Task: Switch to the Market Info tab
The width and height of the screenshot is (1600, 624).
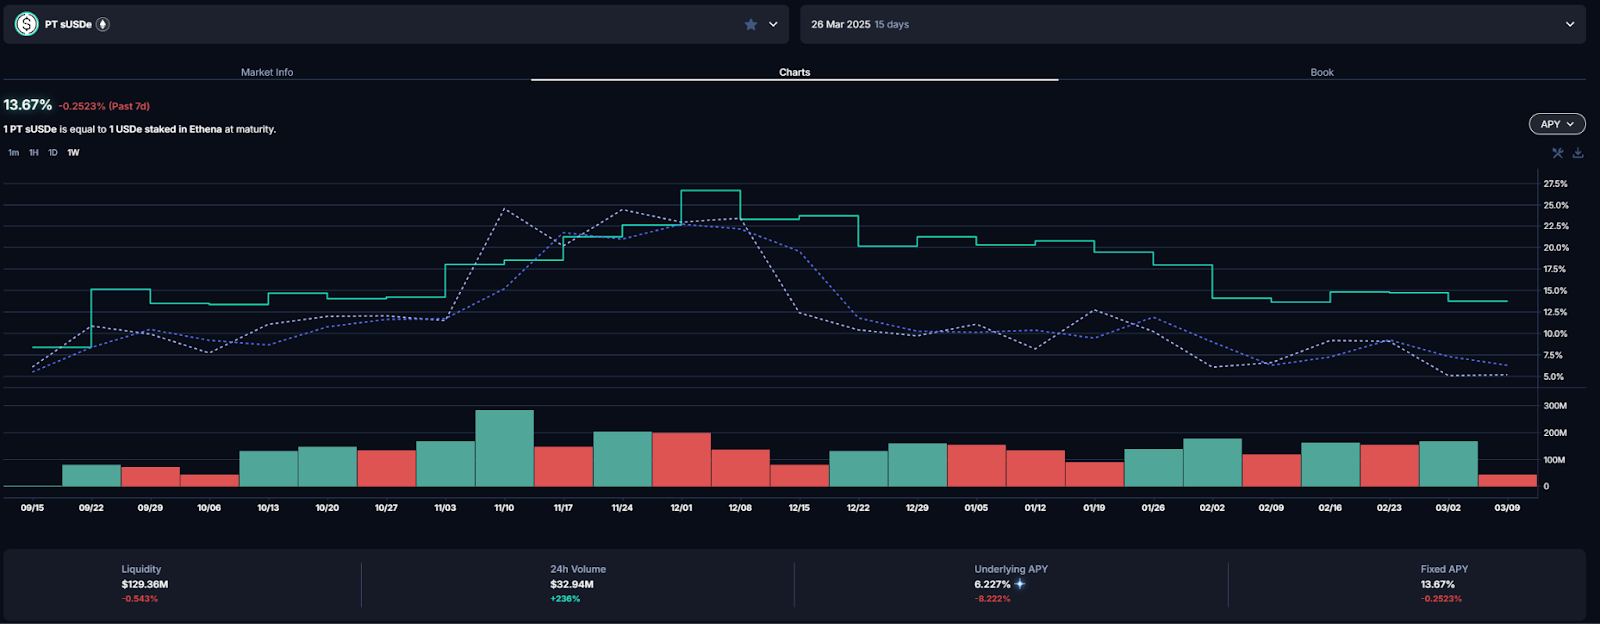Action: click(x=267, y=72)
